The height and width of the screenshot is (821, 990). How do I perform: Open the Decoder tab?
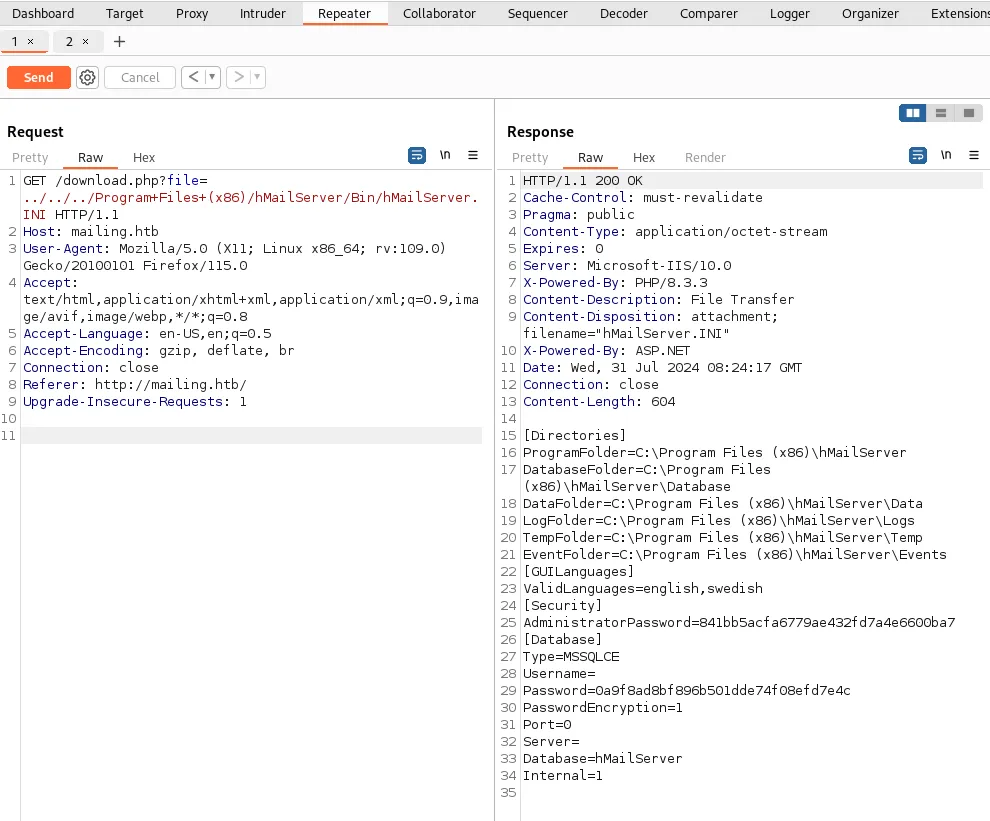(623, 13)
